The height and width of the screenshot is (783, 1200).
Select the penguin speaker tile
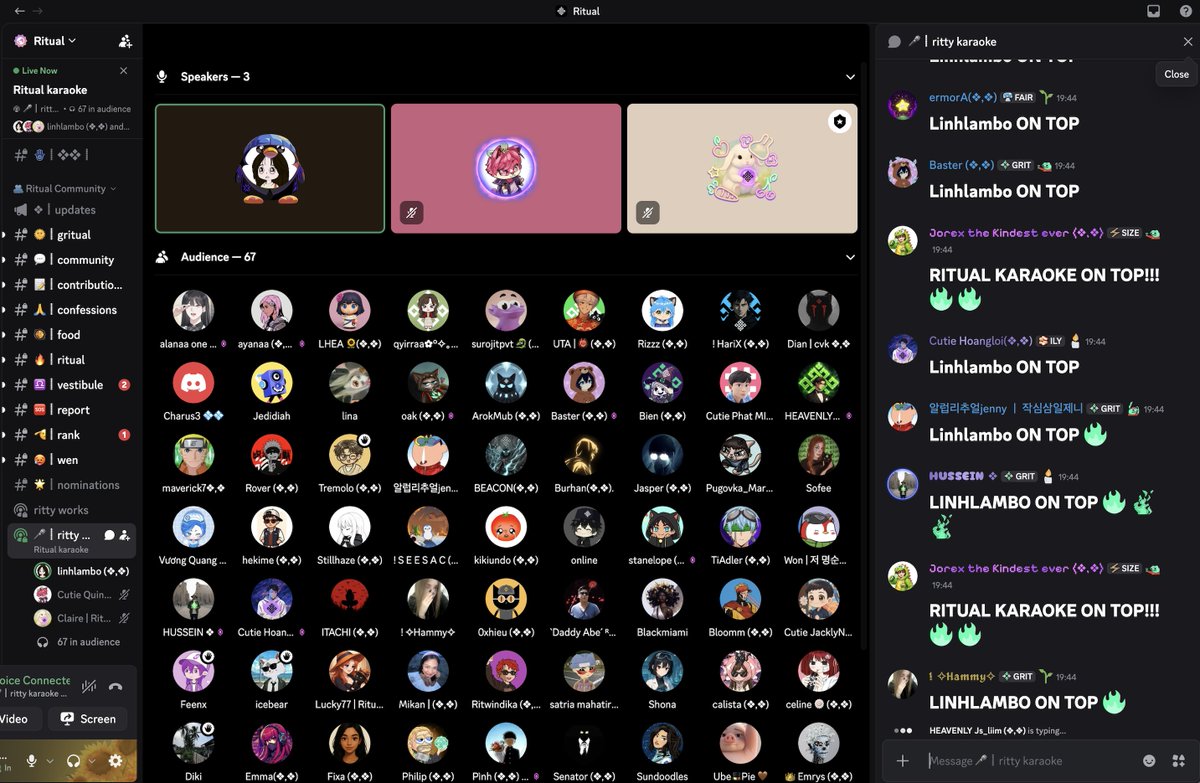click(270, 168)
